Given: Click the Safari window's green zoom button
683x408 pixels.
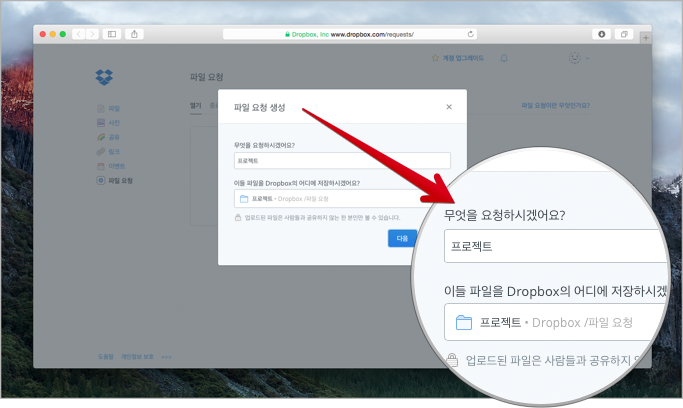Looking at the screenshot, I should (x=63, y=34).
